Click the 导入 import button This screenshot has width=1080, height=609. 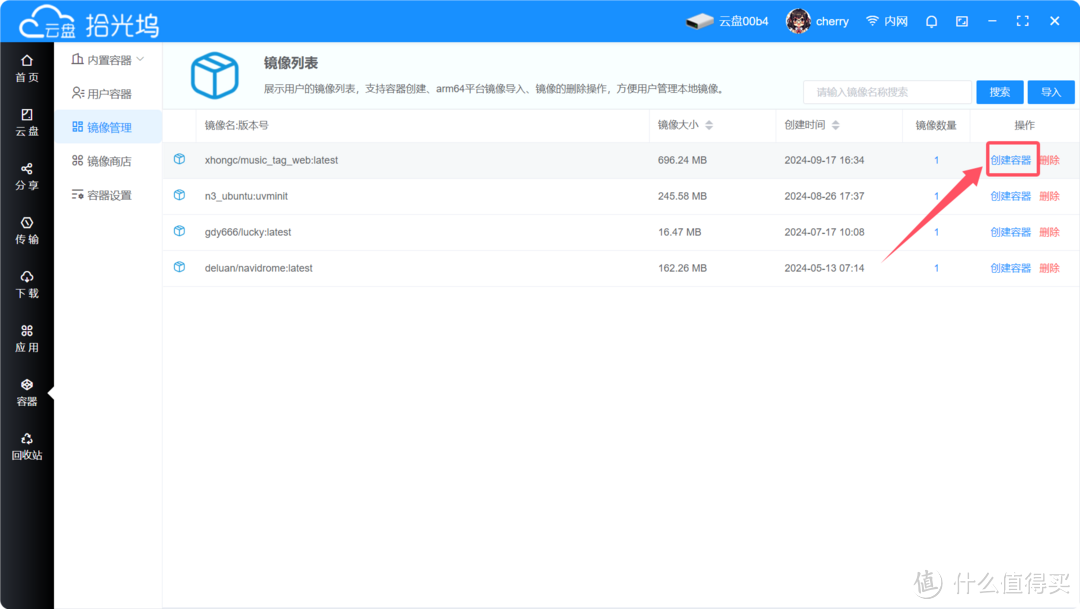pyautogui.click(x=1051, y=91)
